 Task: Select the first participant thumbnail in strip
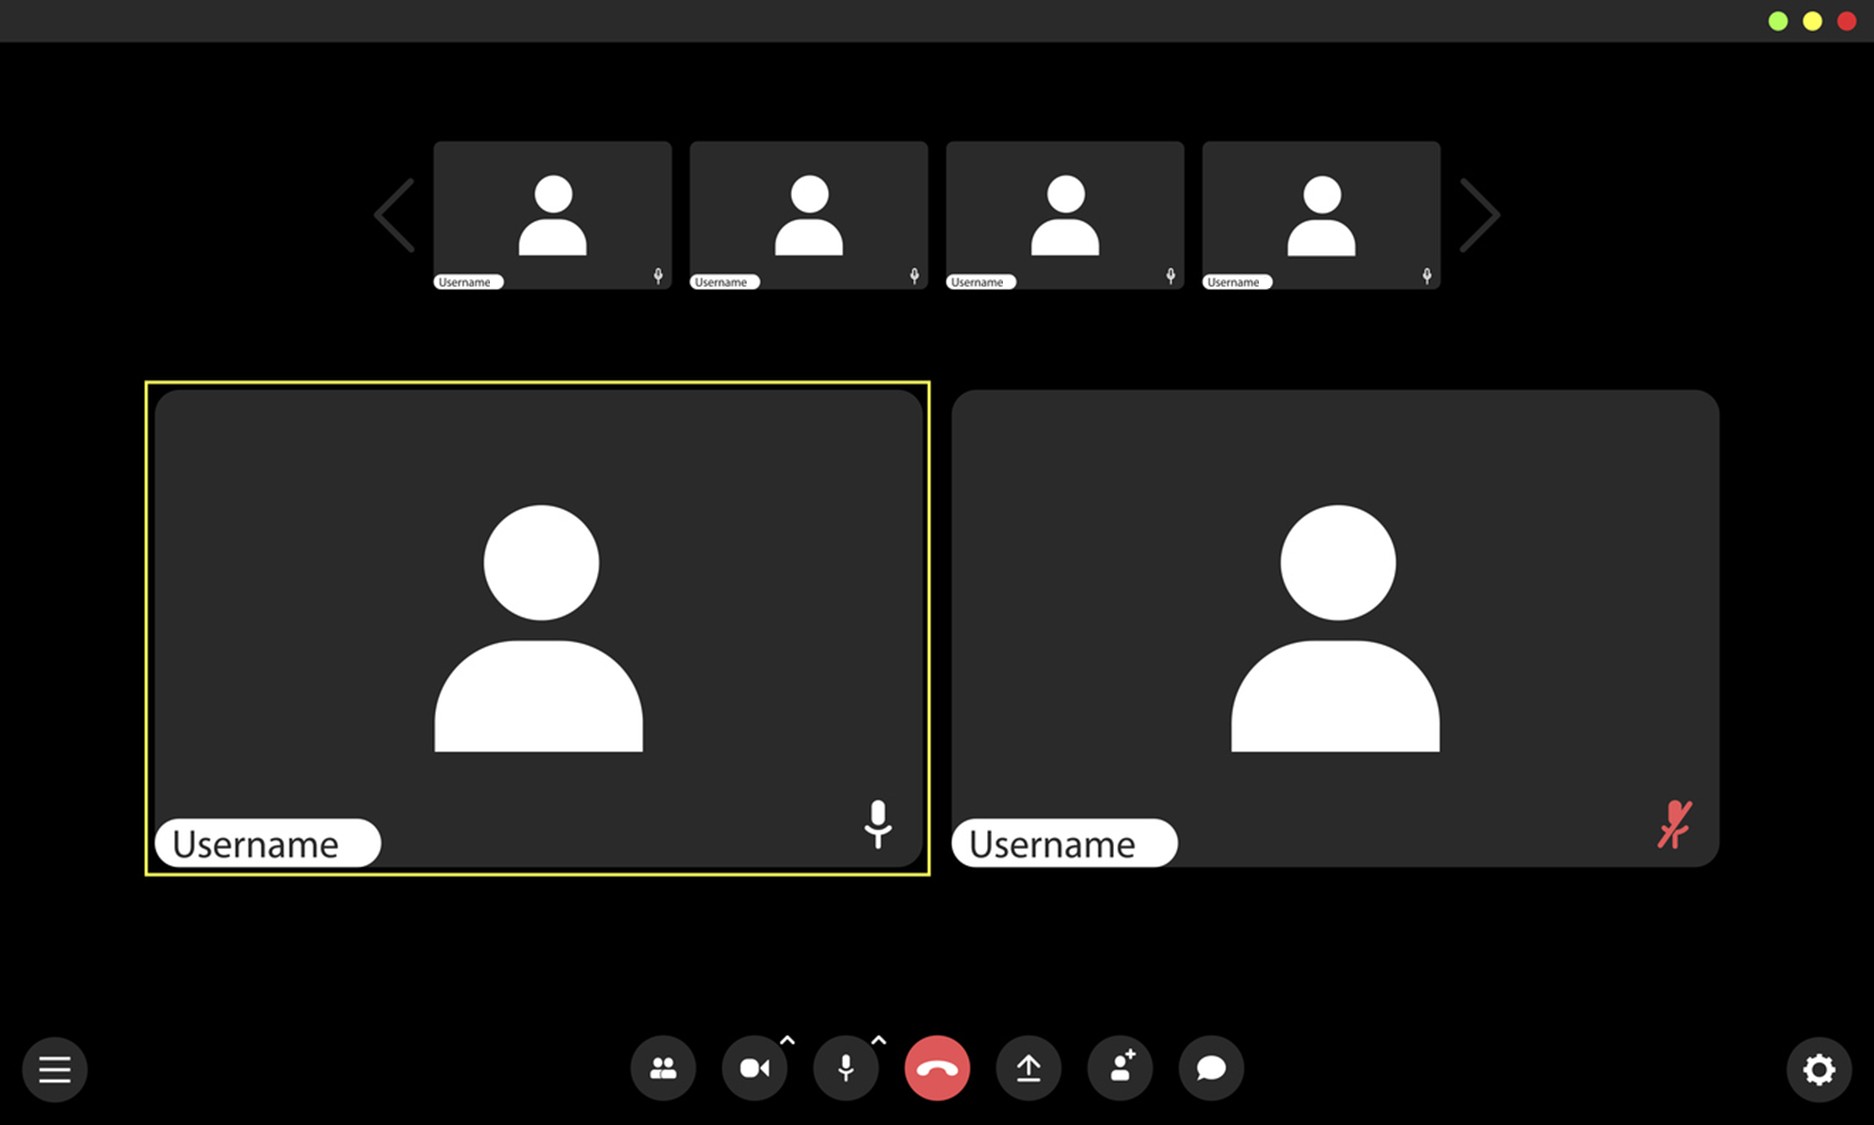coord(552,215)
